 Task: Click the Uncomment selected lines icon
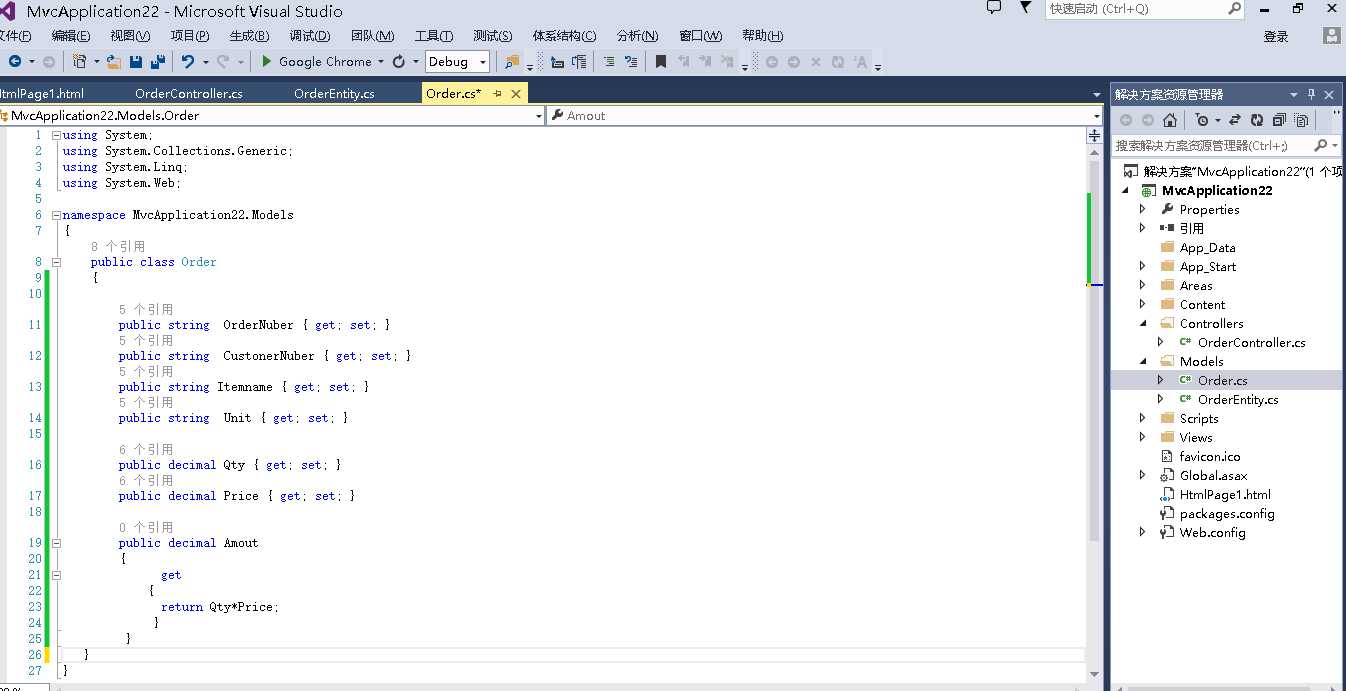pos(631,62)
